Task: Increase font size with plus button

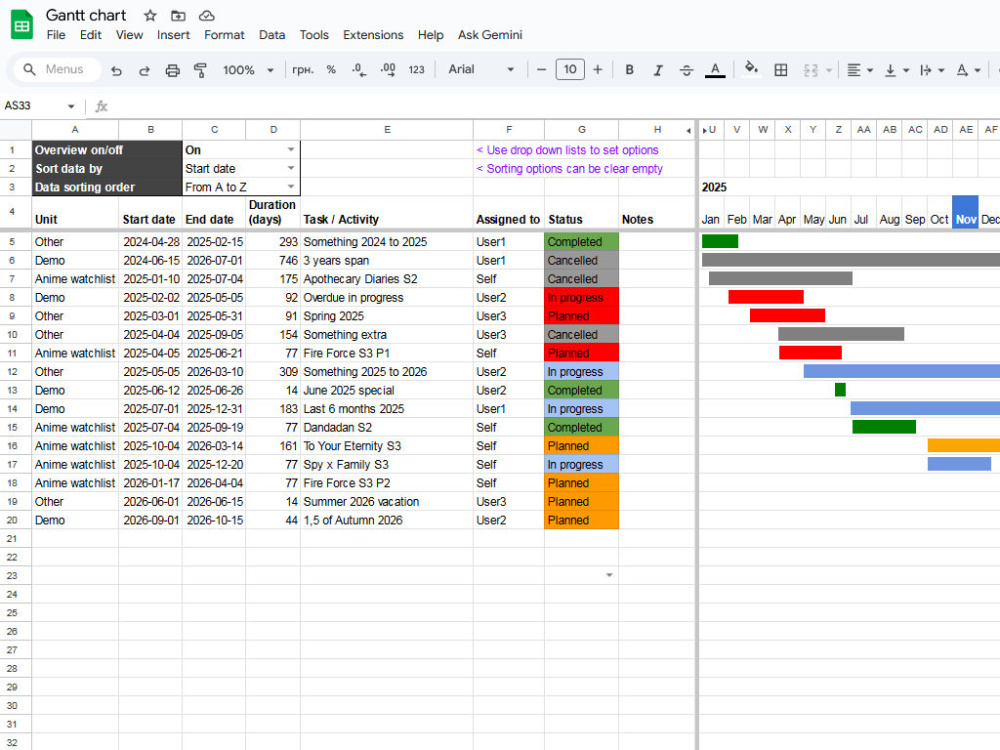Action: click(598, 70)
